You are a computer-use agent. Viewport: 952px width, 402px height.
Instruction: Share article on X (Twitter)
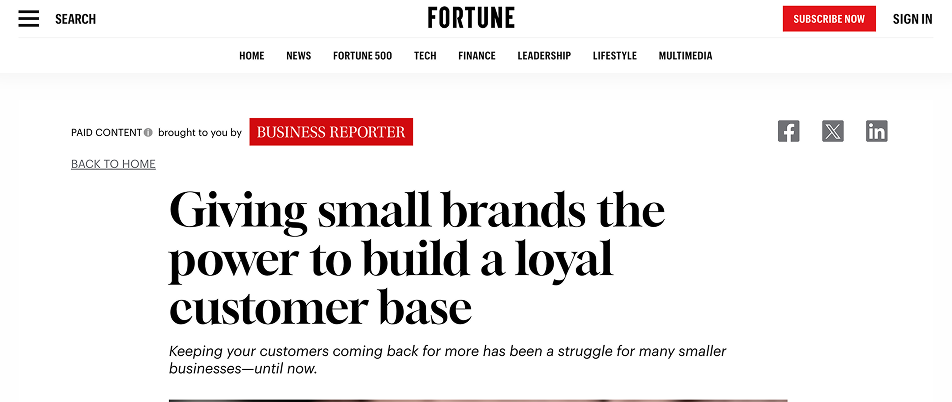[832, 131]
